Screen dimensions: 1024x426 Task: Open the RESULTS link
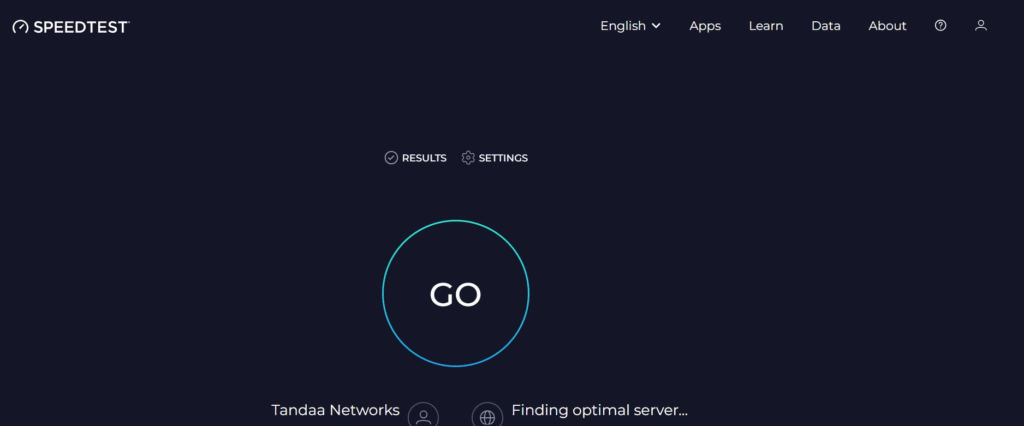click(424, 158)
